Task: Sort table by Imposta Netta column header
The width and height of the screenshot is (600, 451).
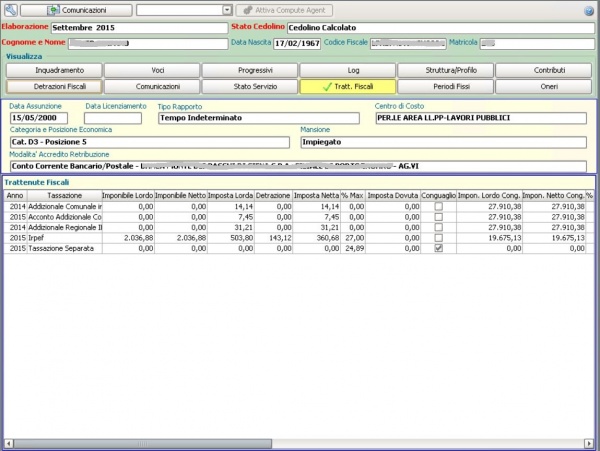Action: click(x=316, y=195)
